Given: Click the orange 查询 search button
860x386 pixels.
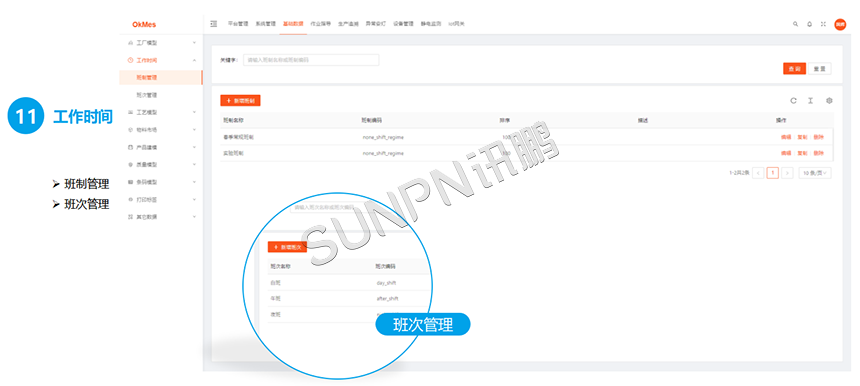Looking at the screenshot, I should [x=794, y=69].
